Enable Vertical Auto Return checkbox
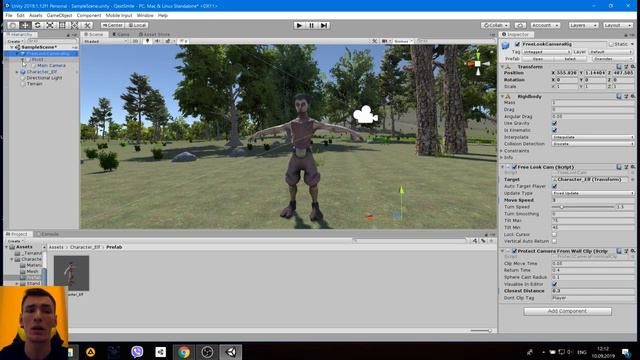The image size is (640, 360). 554,241
